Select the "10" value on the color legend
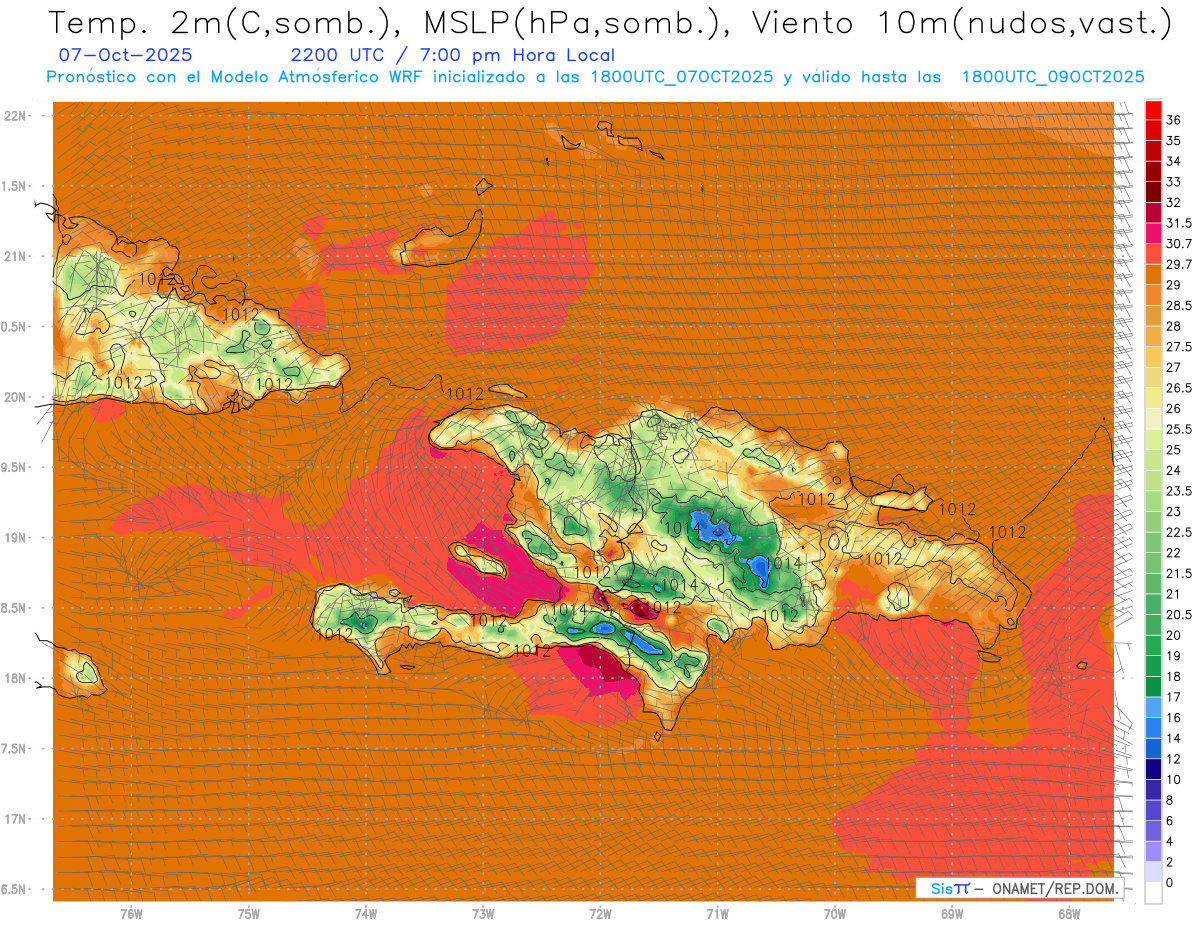Viewport: 1200px width, 927px height. 1174,780
